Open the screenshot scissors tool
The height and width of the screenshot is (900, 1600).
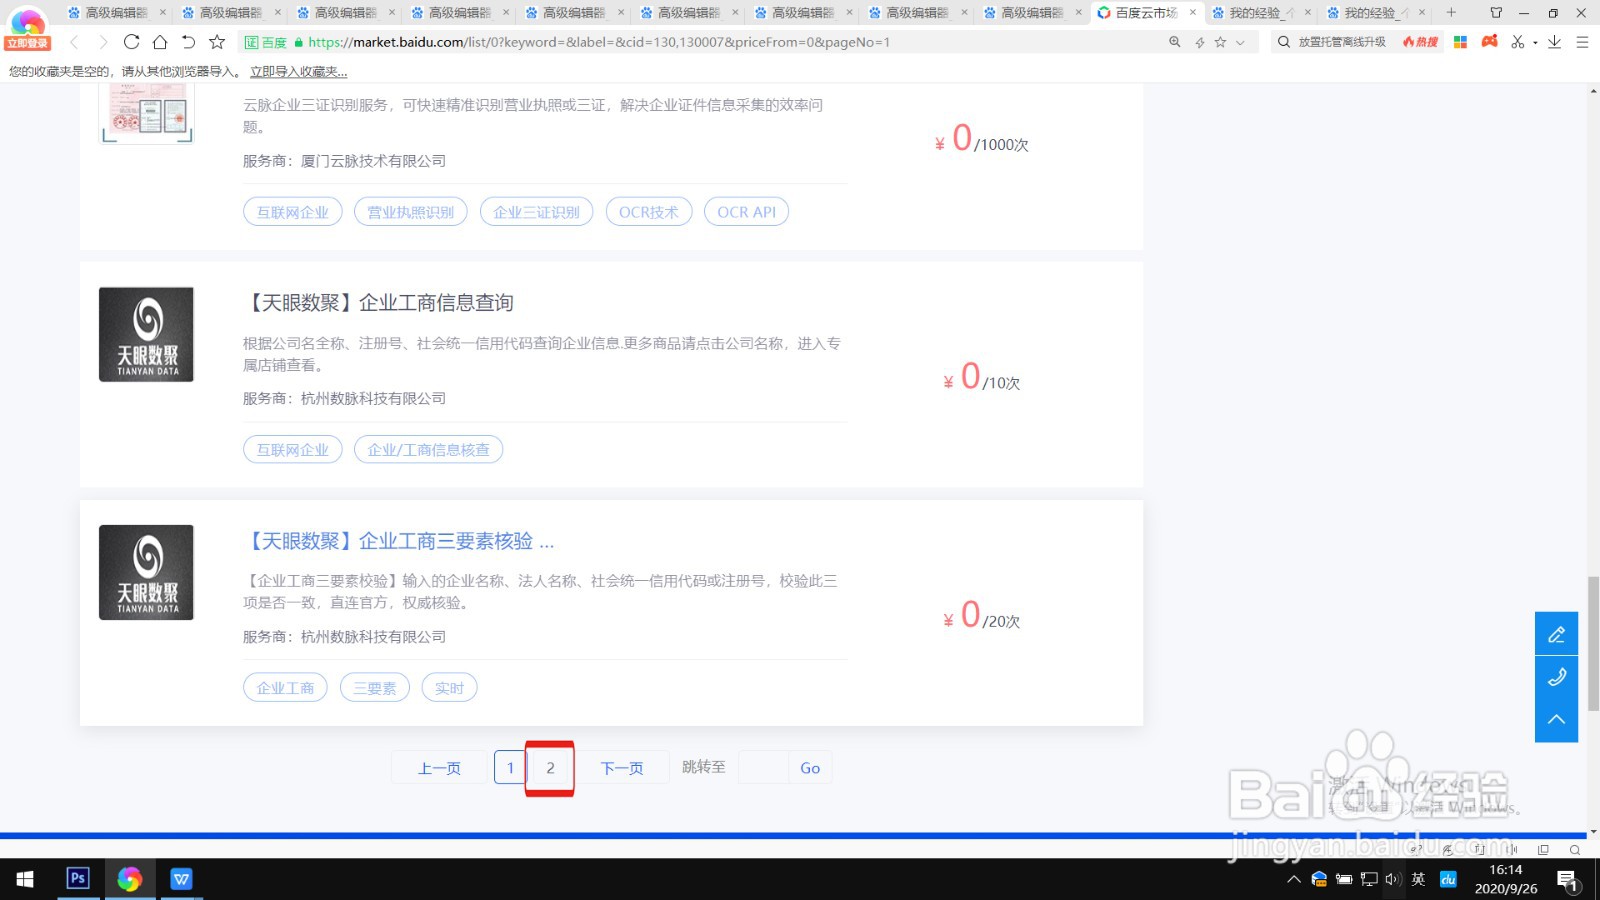pyautogui.click(x=1517, y=42)
